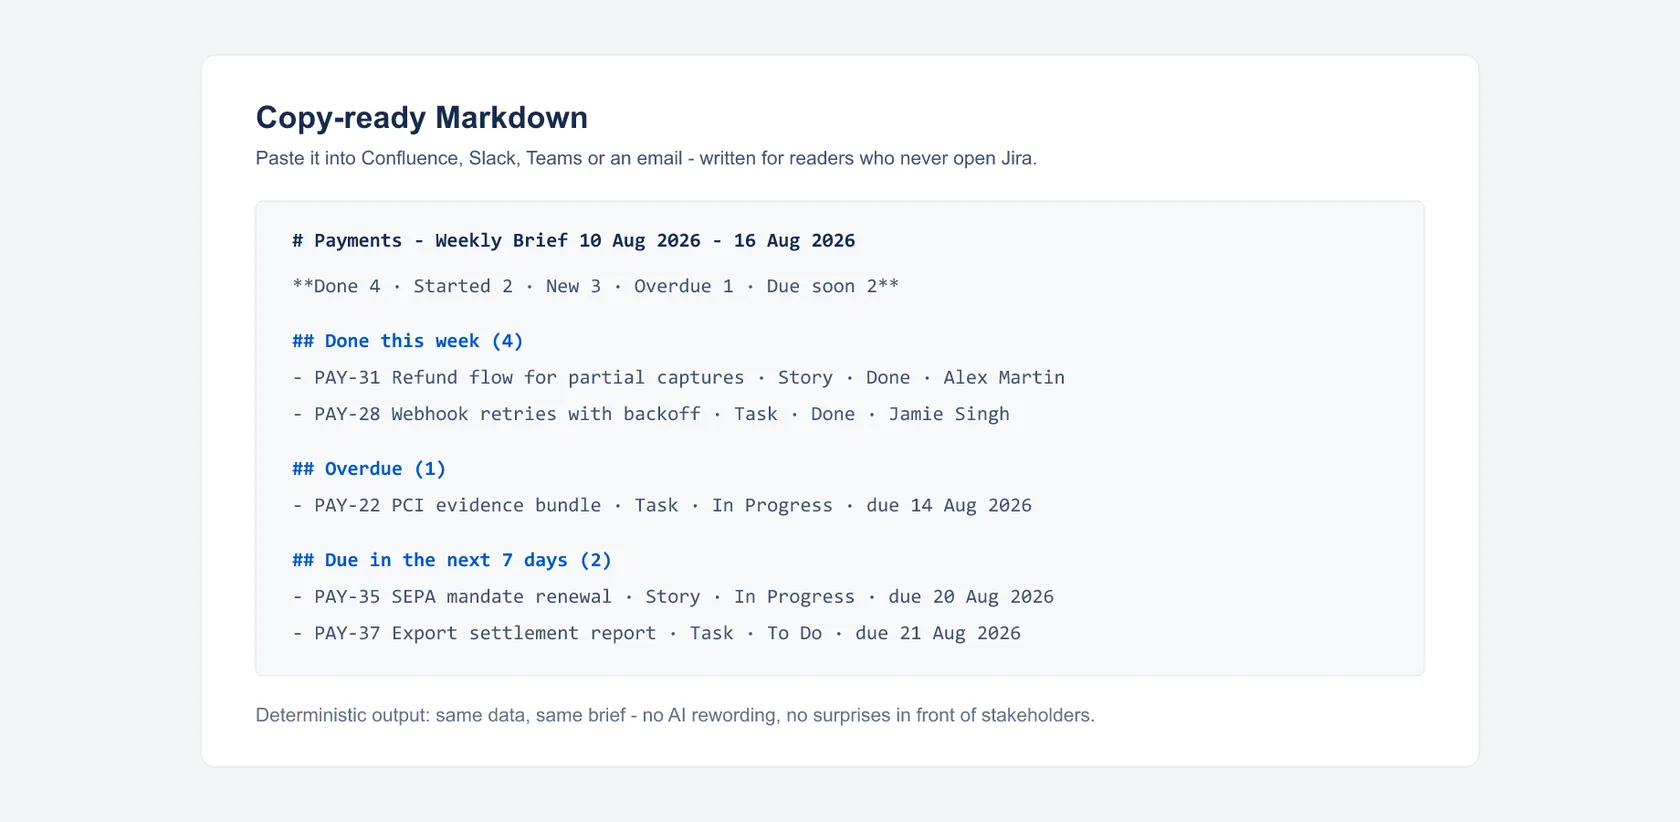Click the In Progress status on PAY-22
Viewport: 1680px width, 822px height.
(772, 506)
